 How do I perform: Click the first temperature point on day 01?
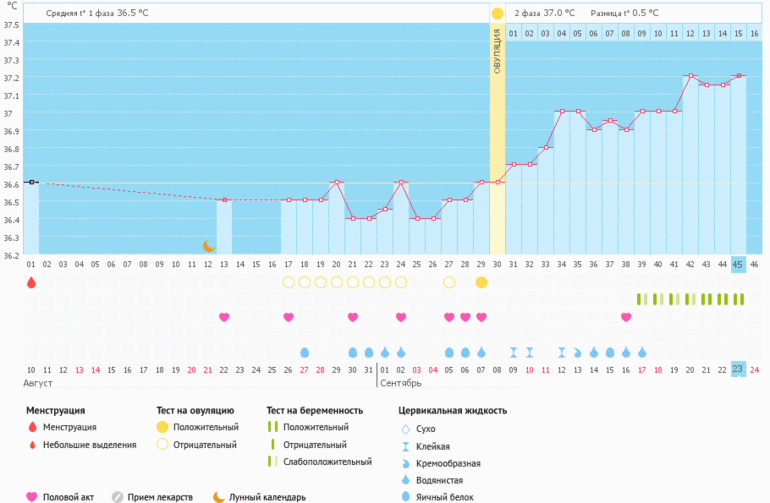[31, 182]
